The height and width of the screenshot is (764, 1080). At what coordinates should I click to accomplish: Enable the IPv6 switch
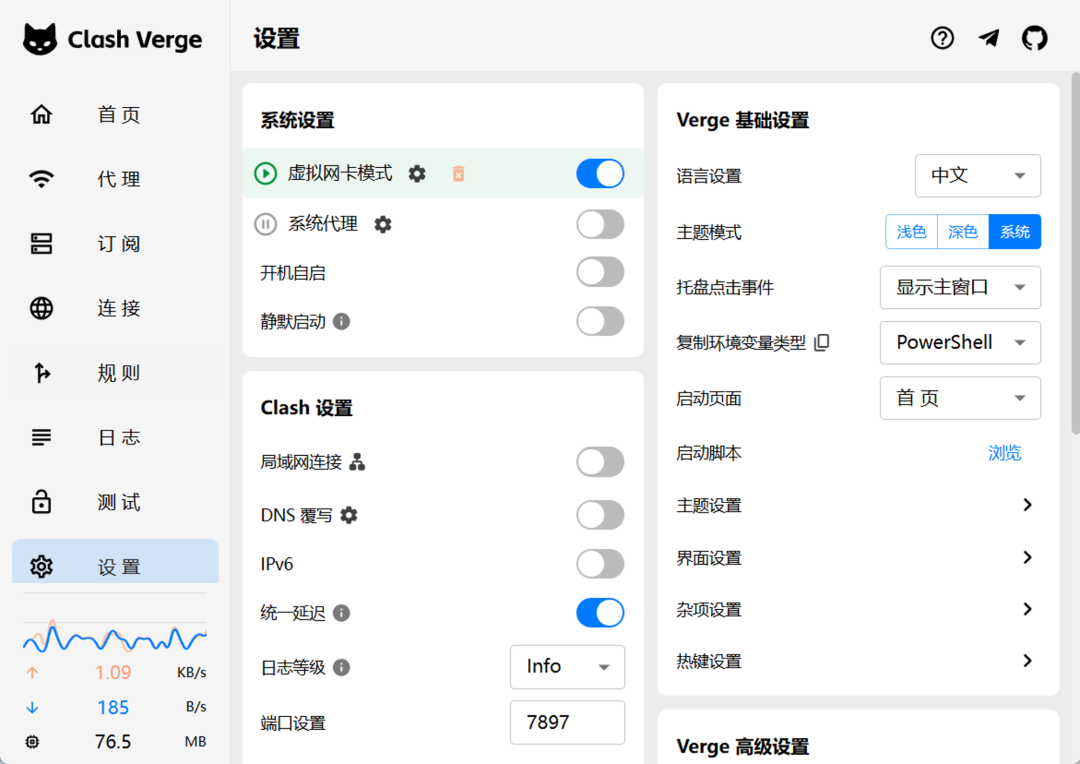tap(600, 564)
